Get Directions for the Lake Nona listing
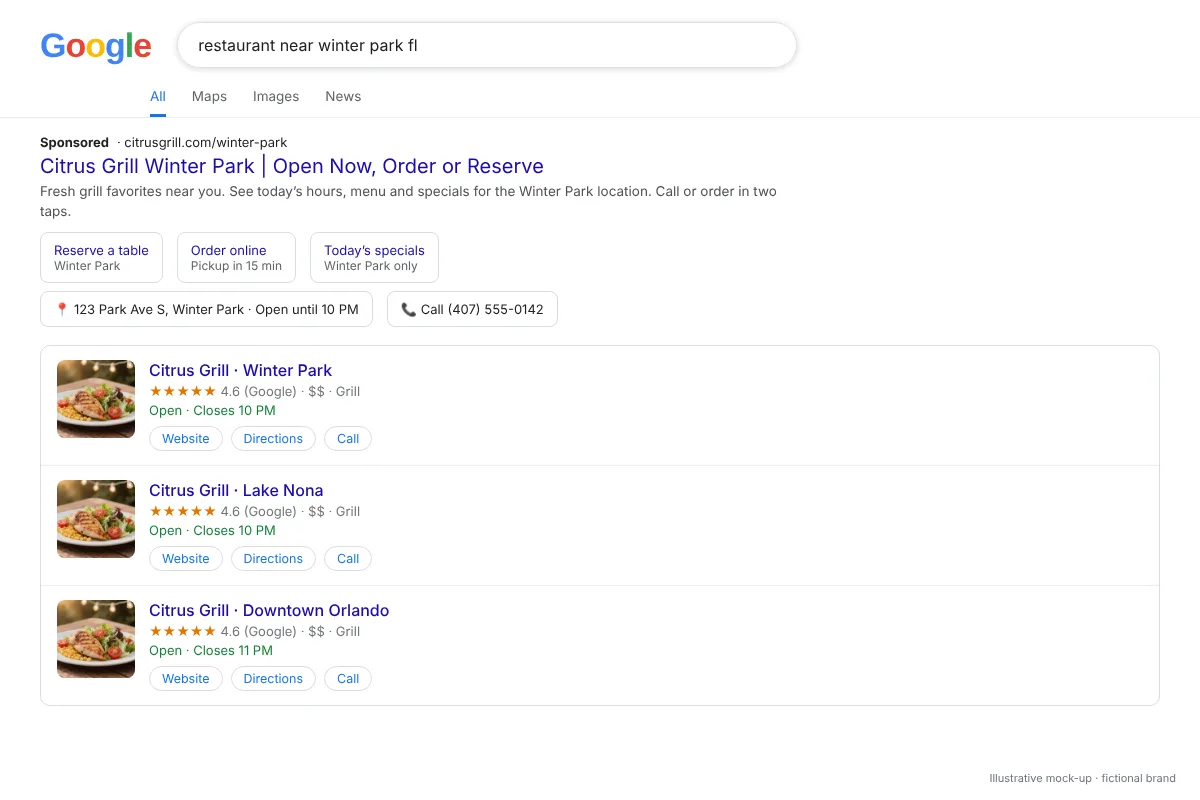1200x800 pixels. [x=273, y=558]
